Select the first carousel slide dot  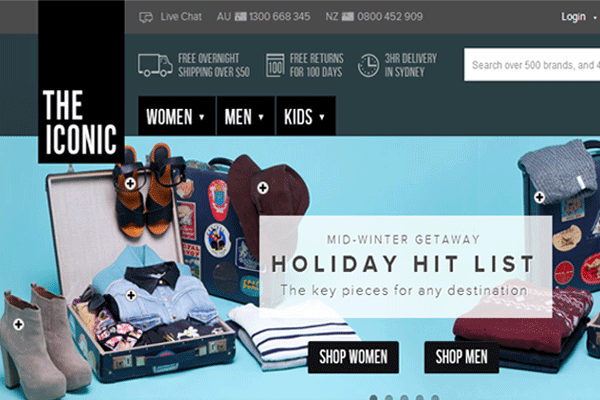click(x=374, y=398)
